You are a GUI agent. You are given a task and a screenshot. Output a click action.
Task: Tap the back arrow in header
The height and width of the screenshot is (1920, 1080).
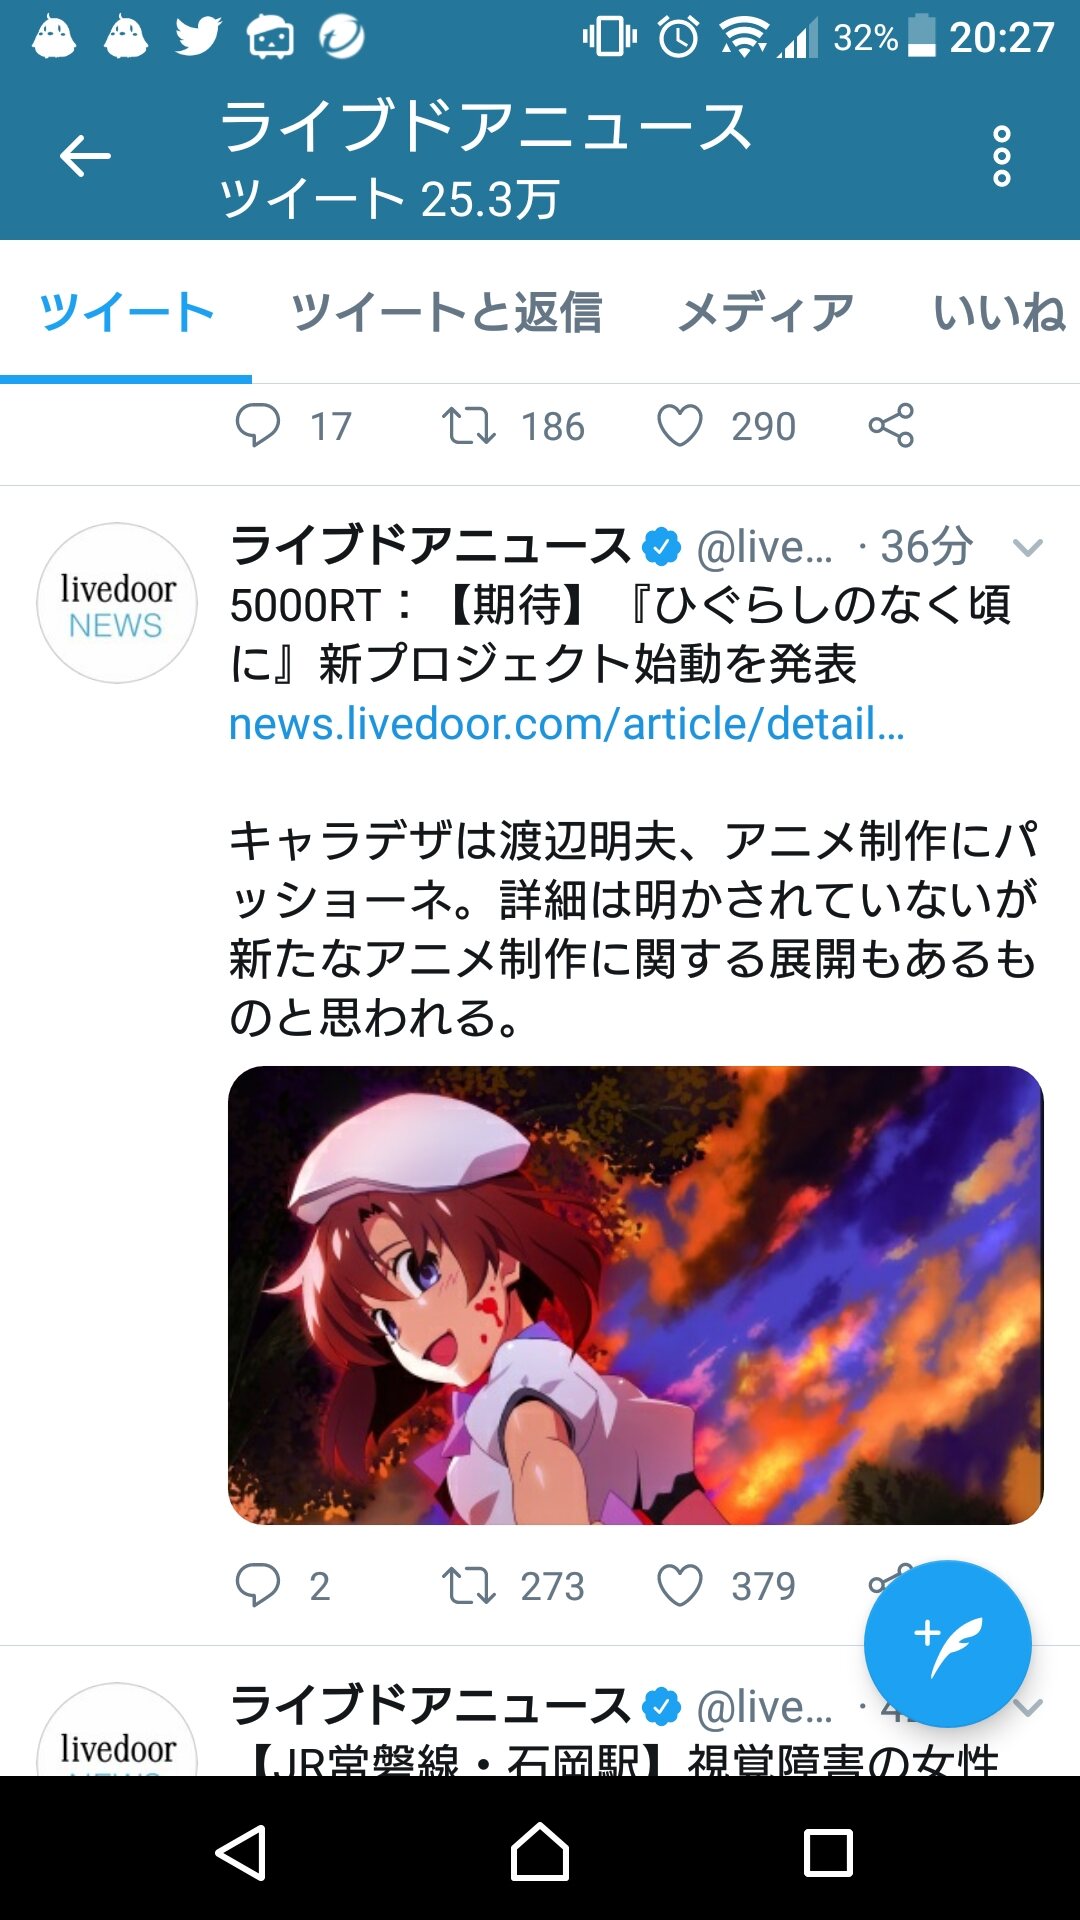click(x=85, y=157)
